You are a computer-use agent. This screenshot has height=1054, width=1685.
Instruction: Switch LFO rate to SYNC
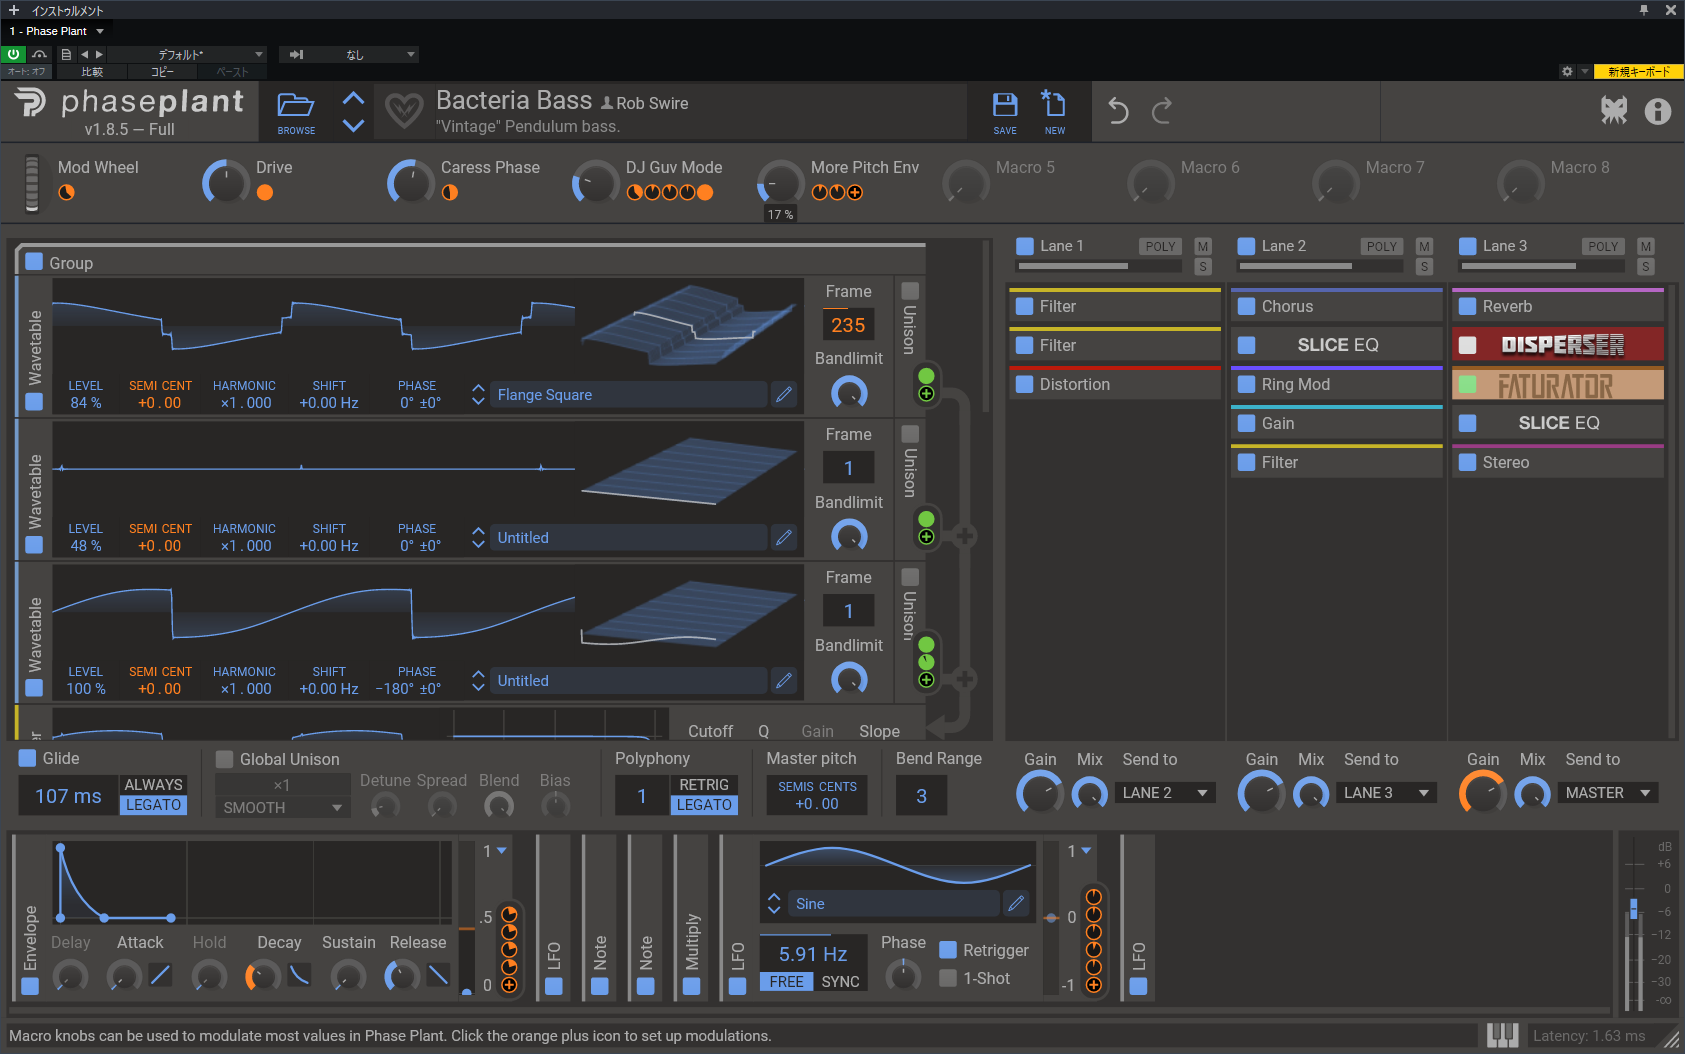point(840,982)
